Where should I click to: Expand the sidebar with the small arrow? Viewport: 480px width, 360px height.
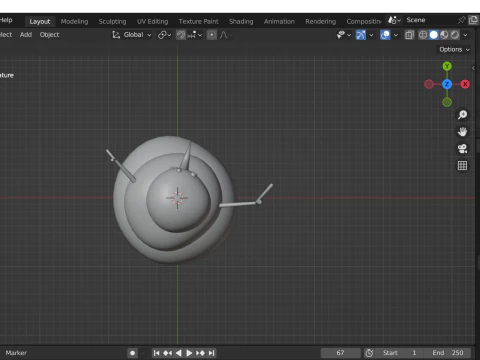(473, 68)
